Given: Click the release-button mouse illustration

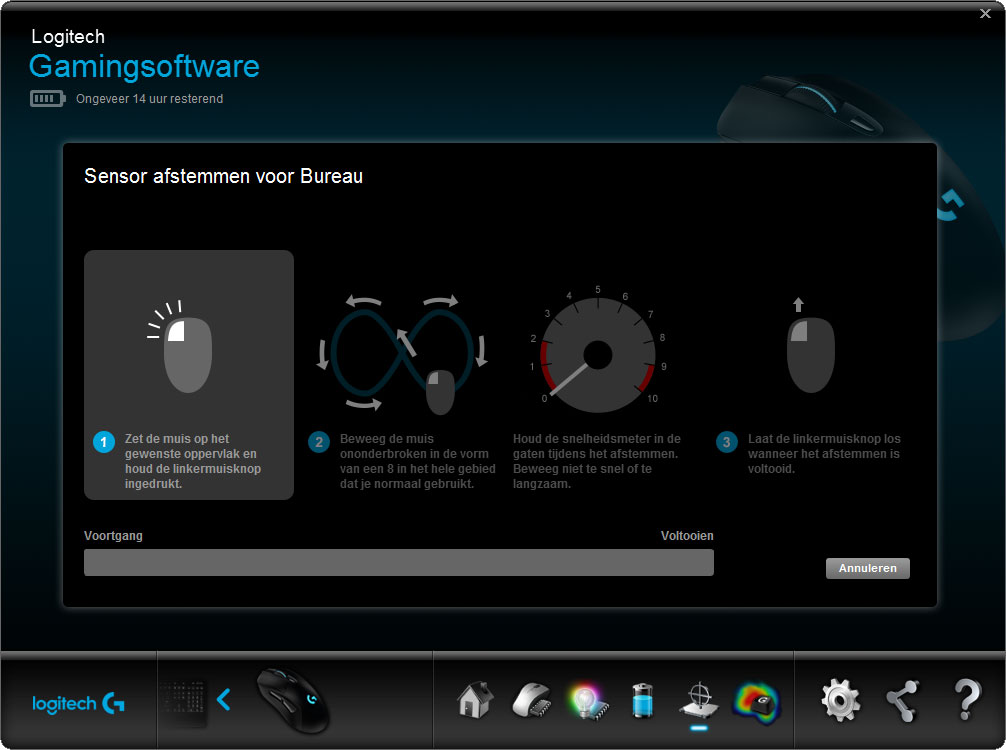Looking at the screenshot, I should pos(810,346).
